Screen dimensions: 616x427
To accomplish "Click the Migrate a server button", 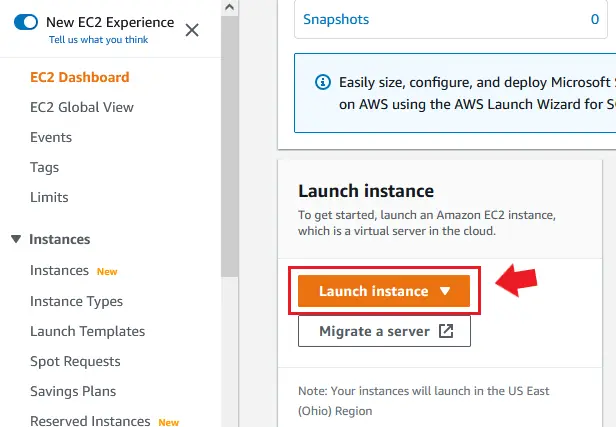I will click(x=384, y=331).
